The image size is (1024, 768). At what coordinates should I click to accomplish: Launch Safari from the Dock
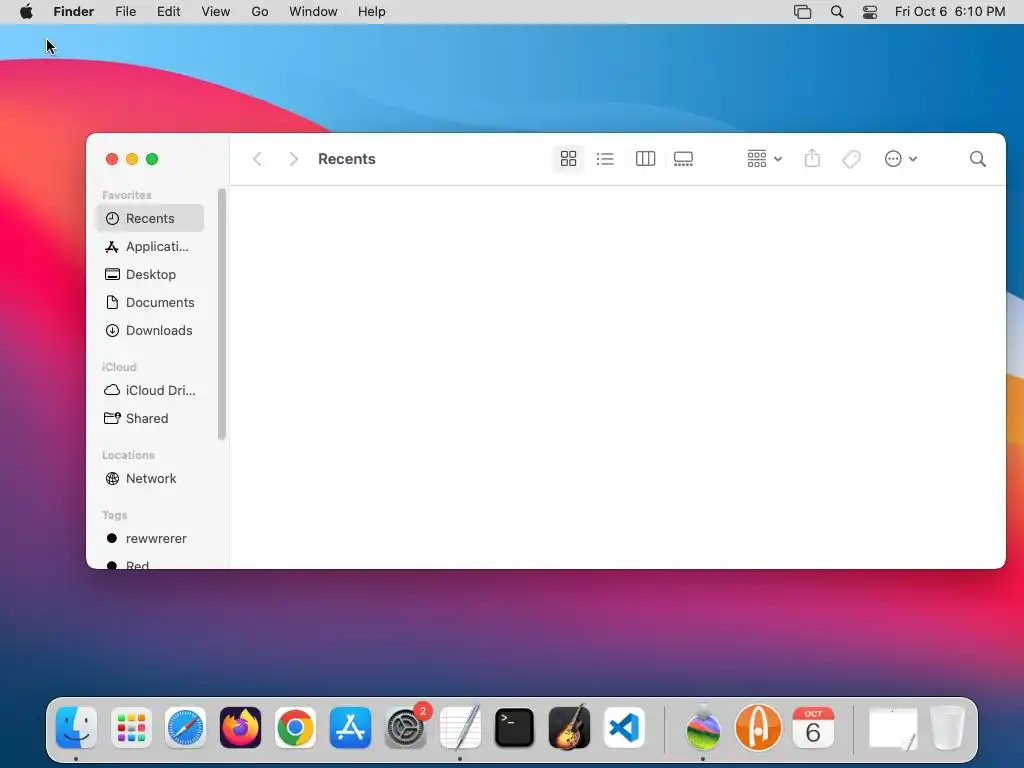coord(185,728)
